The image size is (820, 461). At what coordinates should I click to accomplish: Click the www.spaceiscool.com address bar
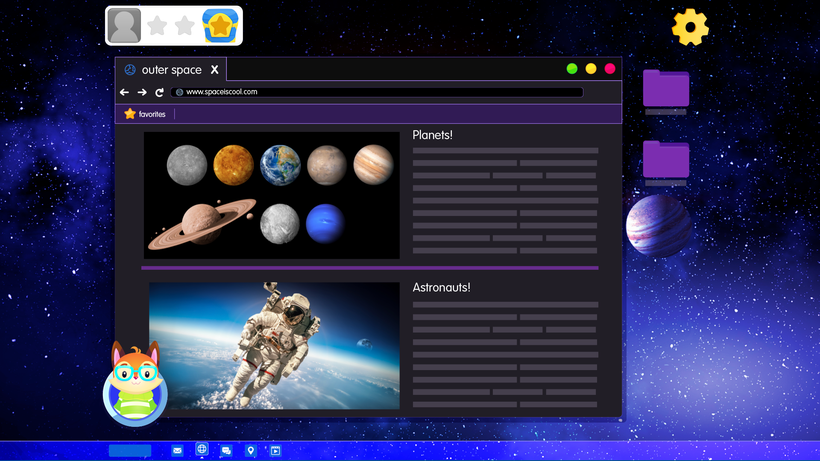point(380,92)
